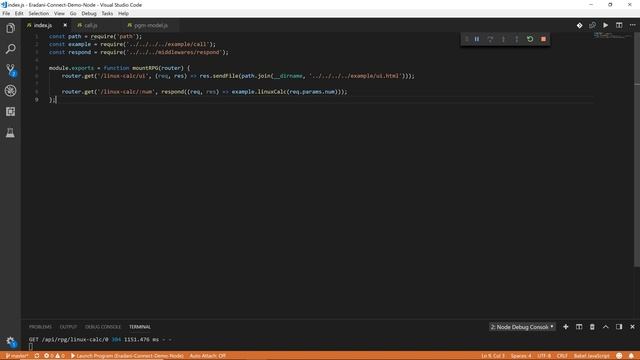
Task: Switch to the index.js tab
Action: point(43,25)
